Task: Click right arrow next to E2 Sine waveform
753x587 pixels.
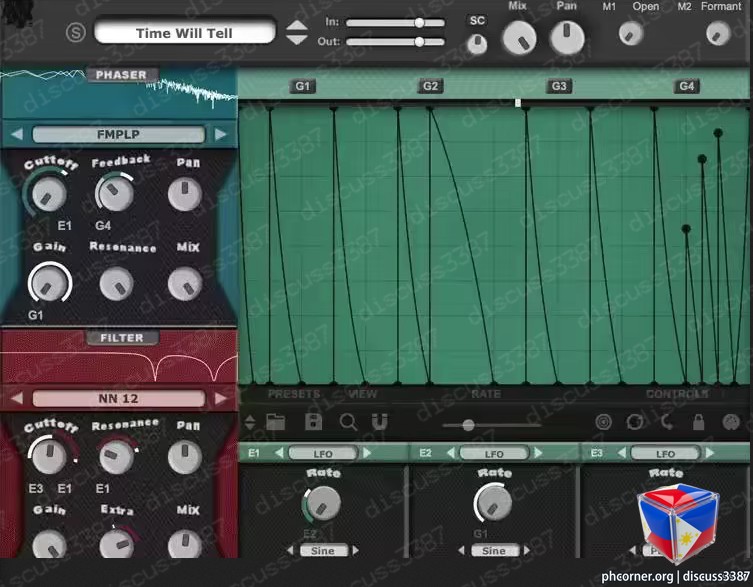Action: 526,550
